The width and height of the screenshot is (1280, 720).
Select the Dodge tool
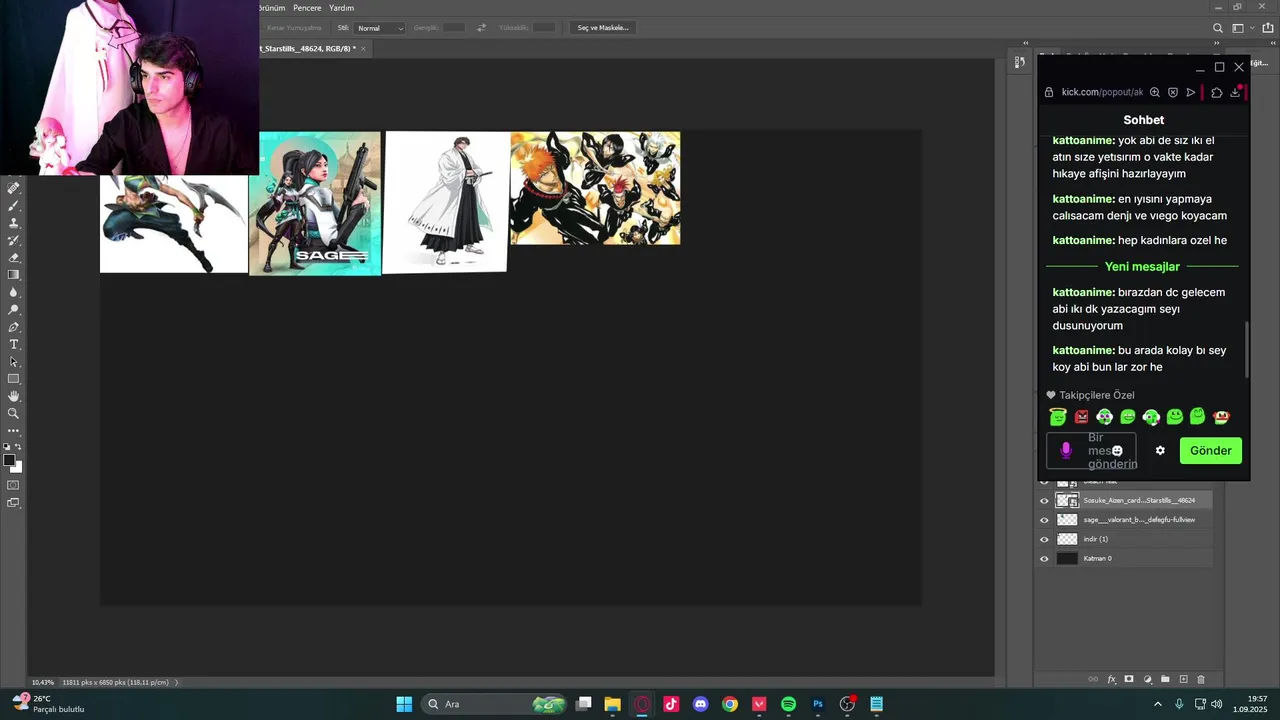click(x=14, y=309)
